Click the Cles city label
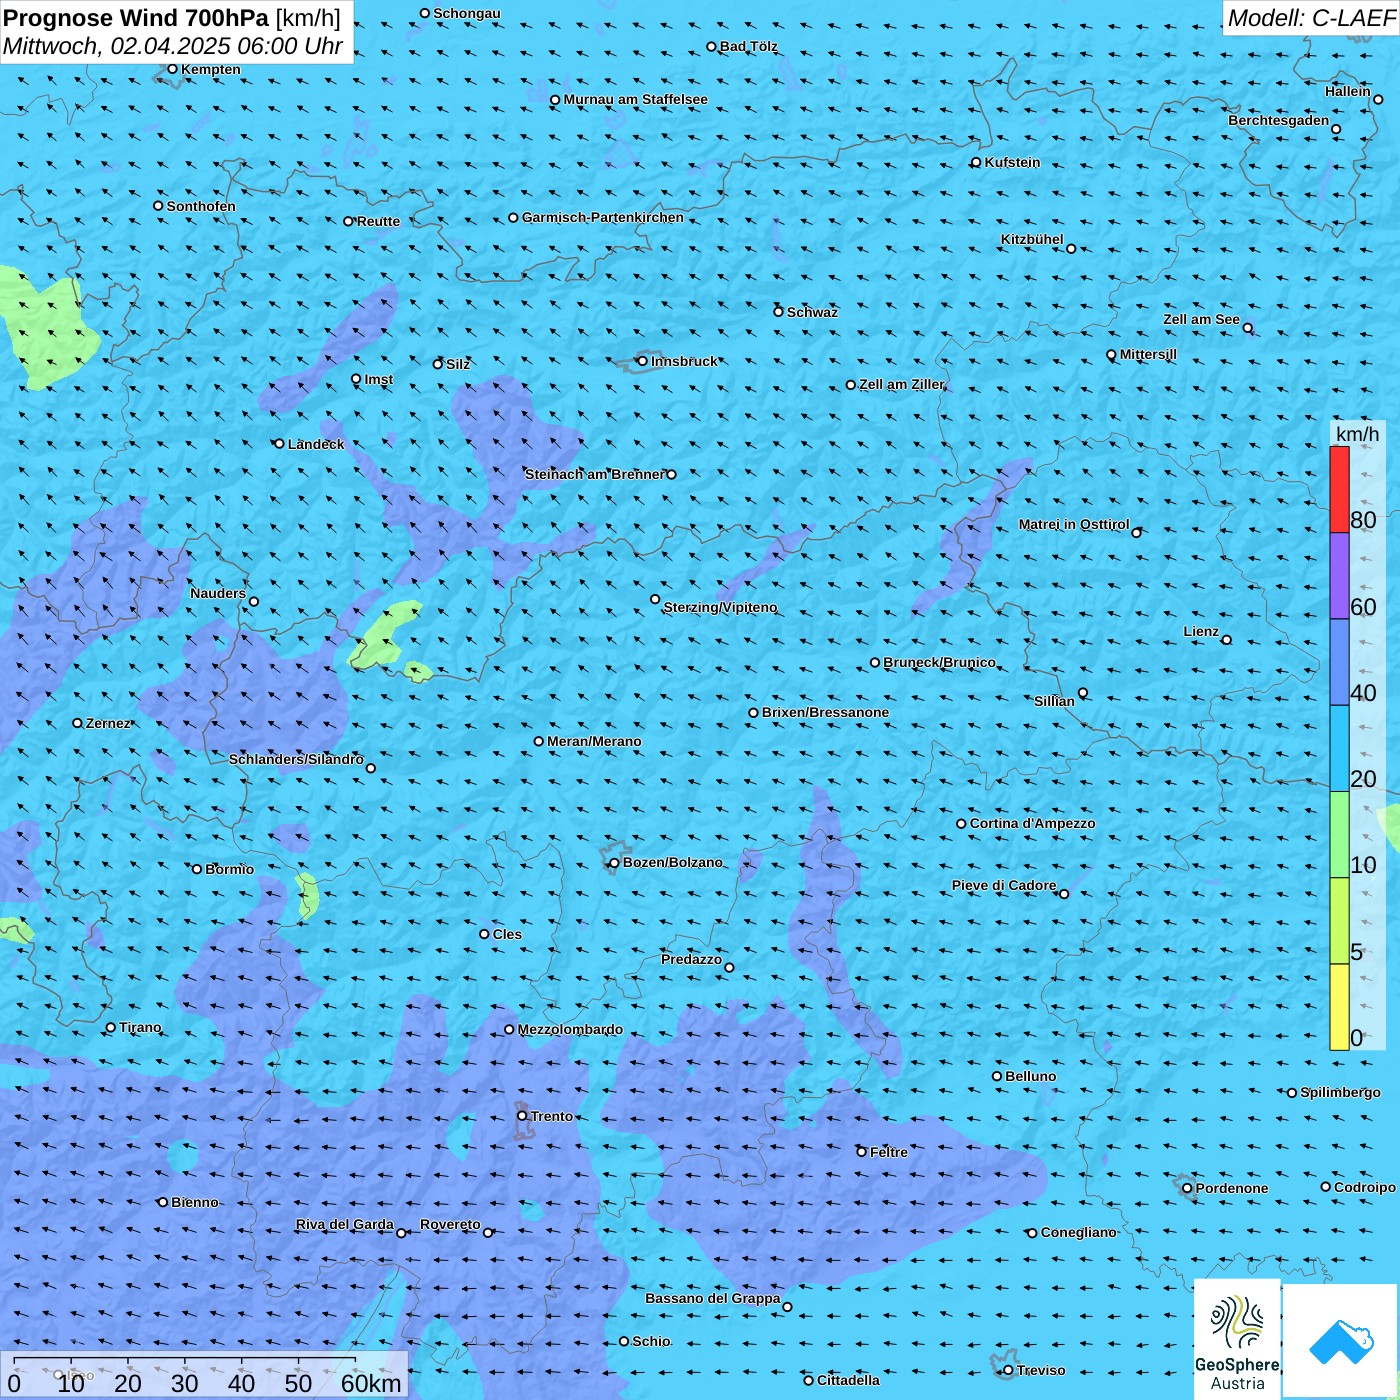This screenshot has width=1400, height=1400. coord(507,934)
